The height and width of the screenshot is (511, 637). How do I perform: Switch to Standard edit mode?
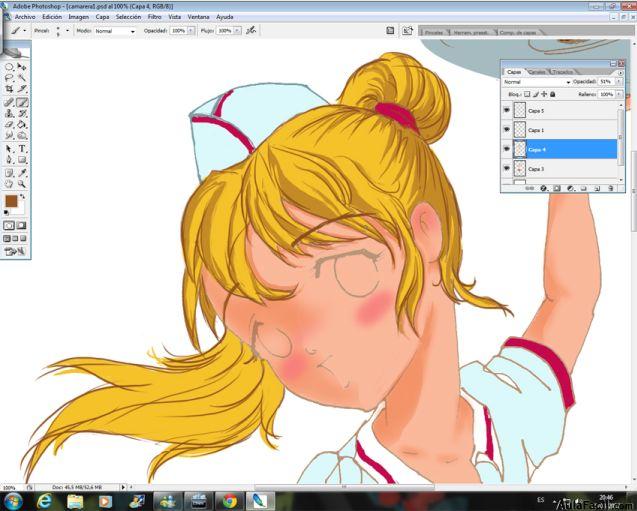(x=9, y=225)
